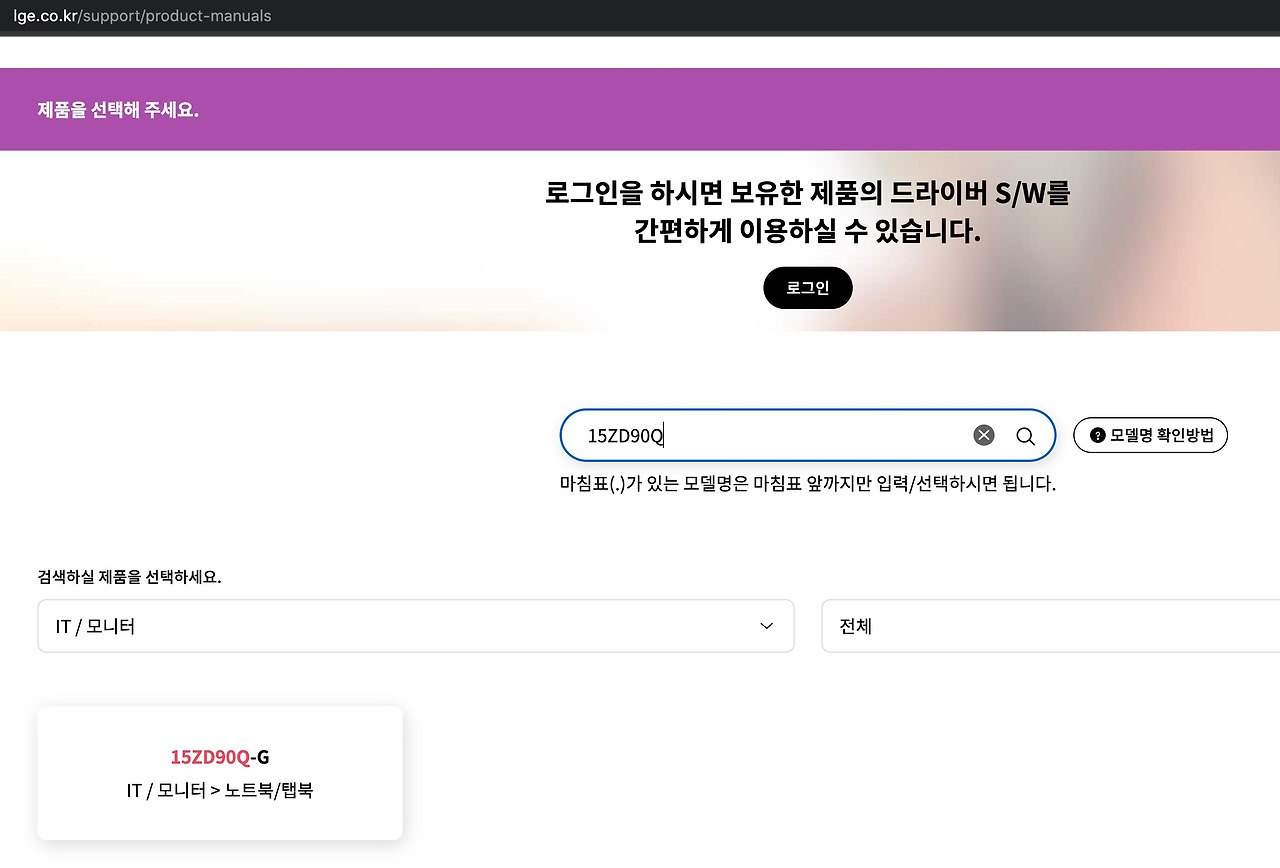Click the login promotion heading text

coord(808,213)
